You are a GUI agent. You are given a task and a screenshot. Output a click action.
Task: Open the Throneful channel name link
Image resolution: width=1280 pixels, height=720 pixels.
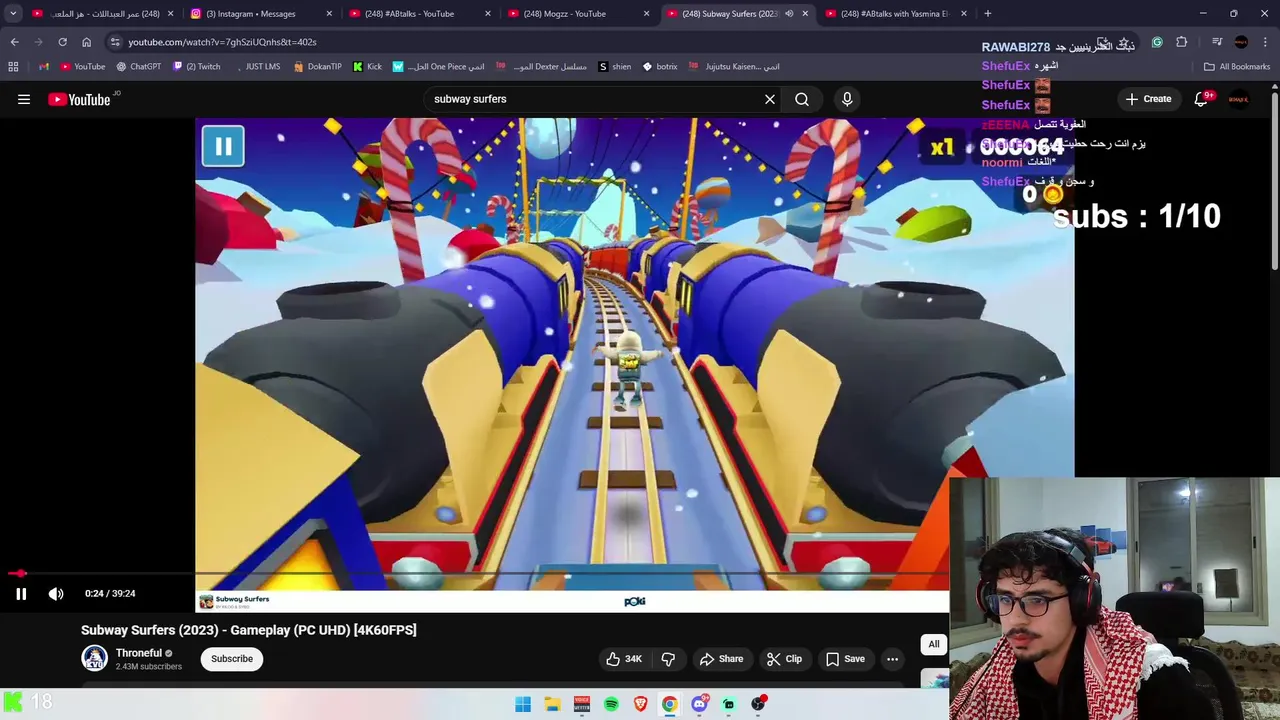tap(138, 653)
